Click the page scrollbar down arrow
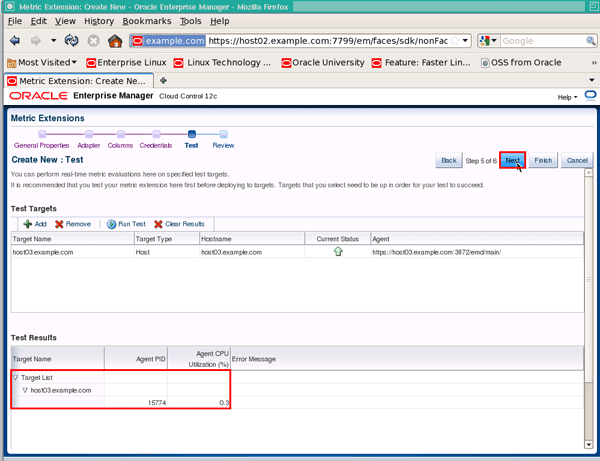Screen dimensions: 600x461 (x=589, y=444)
